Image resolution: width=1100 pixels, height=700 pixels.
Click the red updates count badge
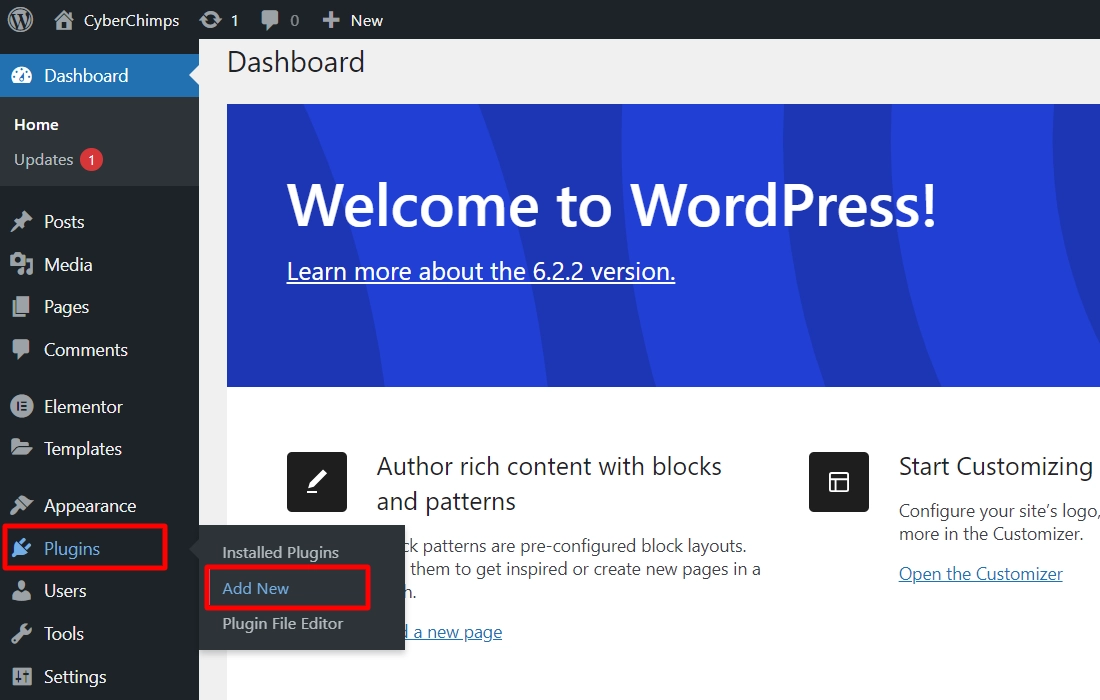[91, 160]
